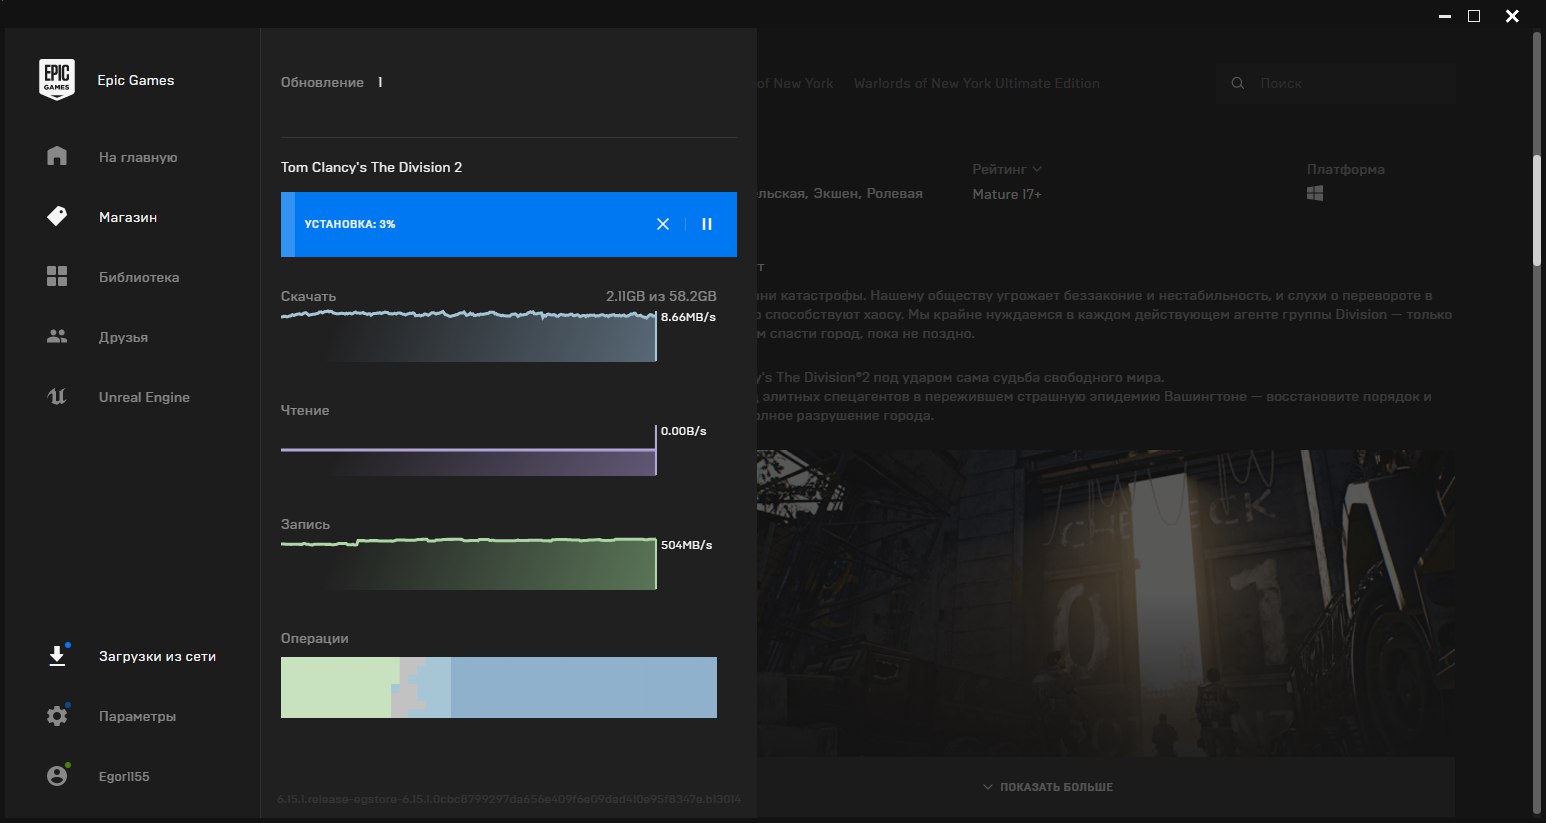Click the Скачать download speed graph
1546x823 pixels.
point(469,336)
